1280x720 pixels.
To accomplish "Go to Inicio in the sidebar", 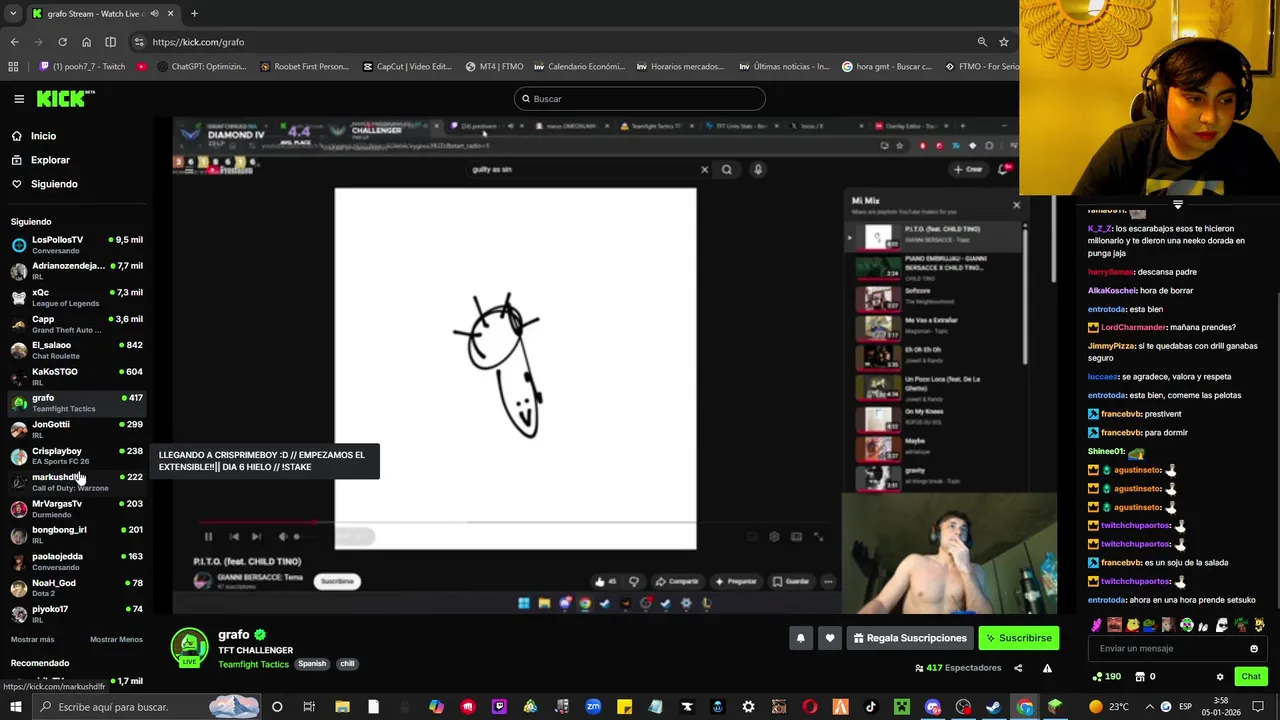I will pos(43,136).
